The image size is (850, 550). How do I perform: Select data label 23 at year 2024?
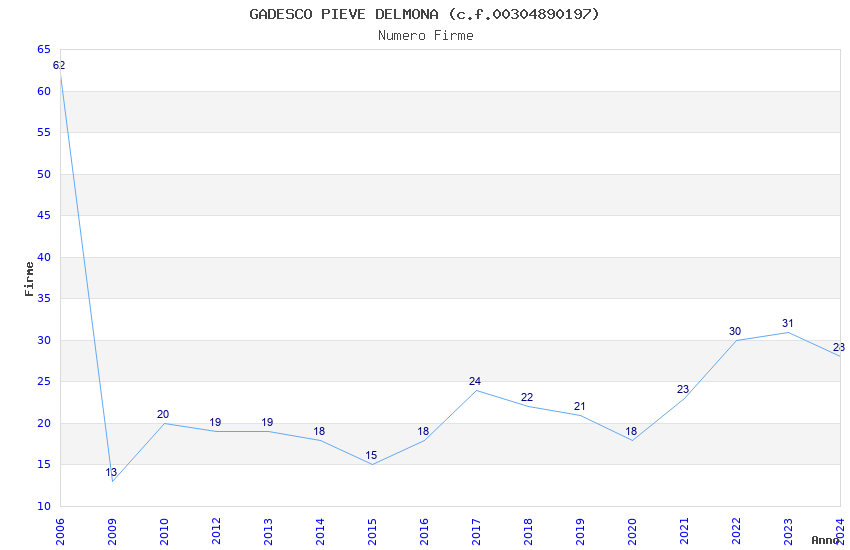[x=839, y=347]
